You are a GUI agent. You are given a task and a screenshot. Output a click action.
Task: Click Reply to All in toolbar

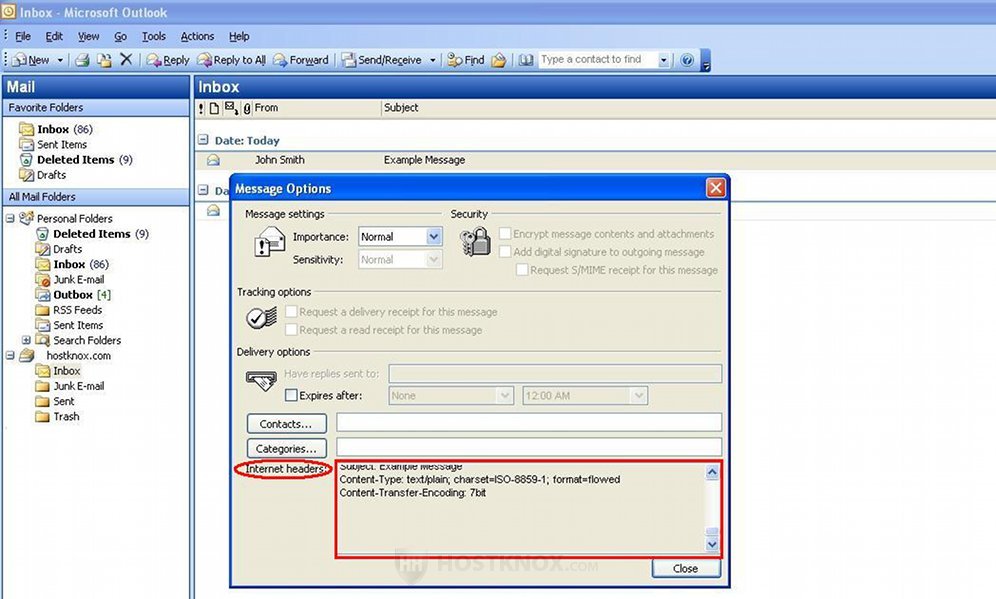coord(231,60)
